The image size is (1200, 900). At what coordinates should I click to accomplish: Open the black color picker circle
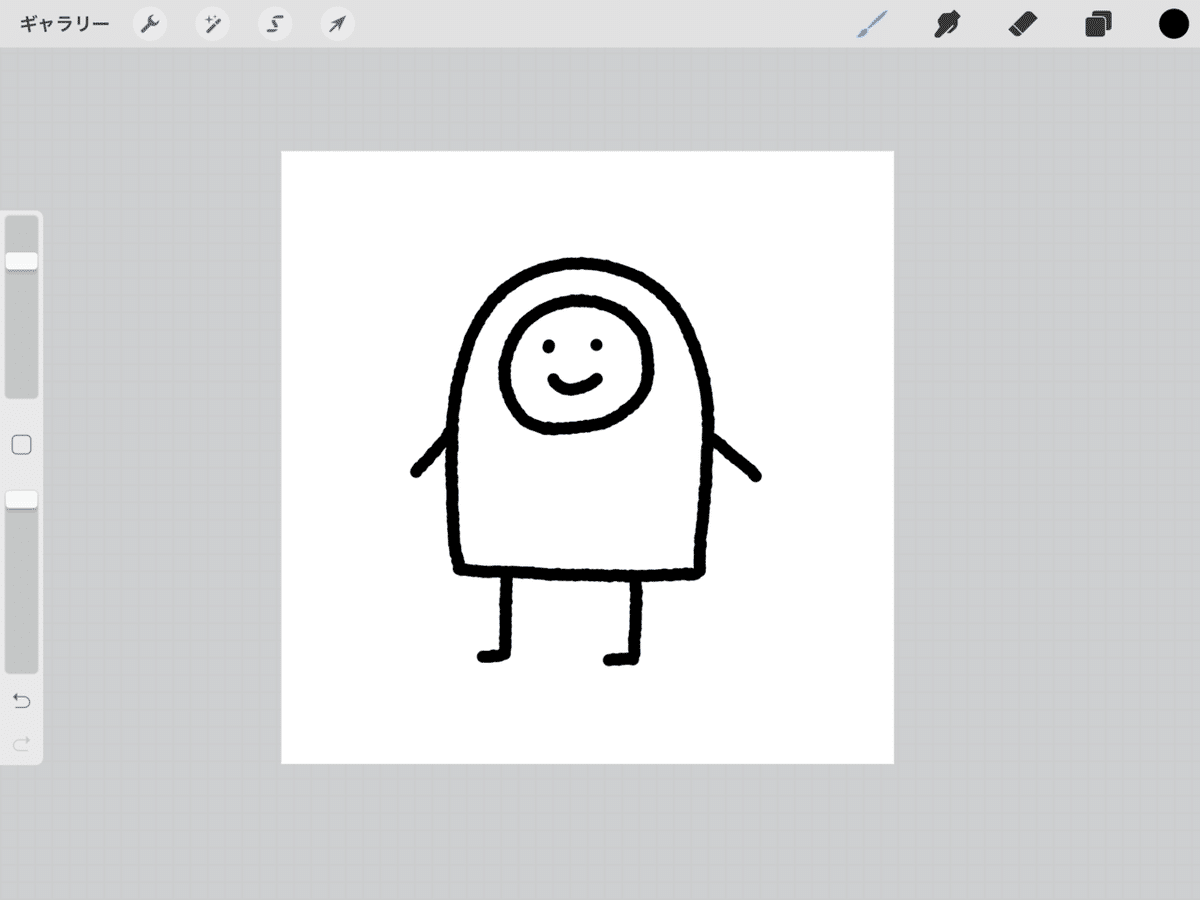[1173, 24]
